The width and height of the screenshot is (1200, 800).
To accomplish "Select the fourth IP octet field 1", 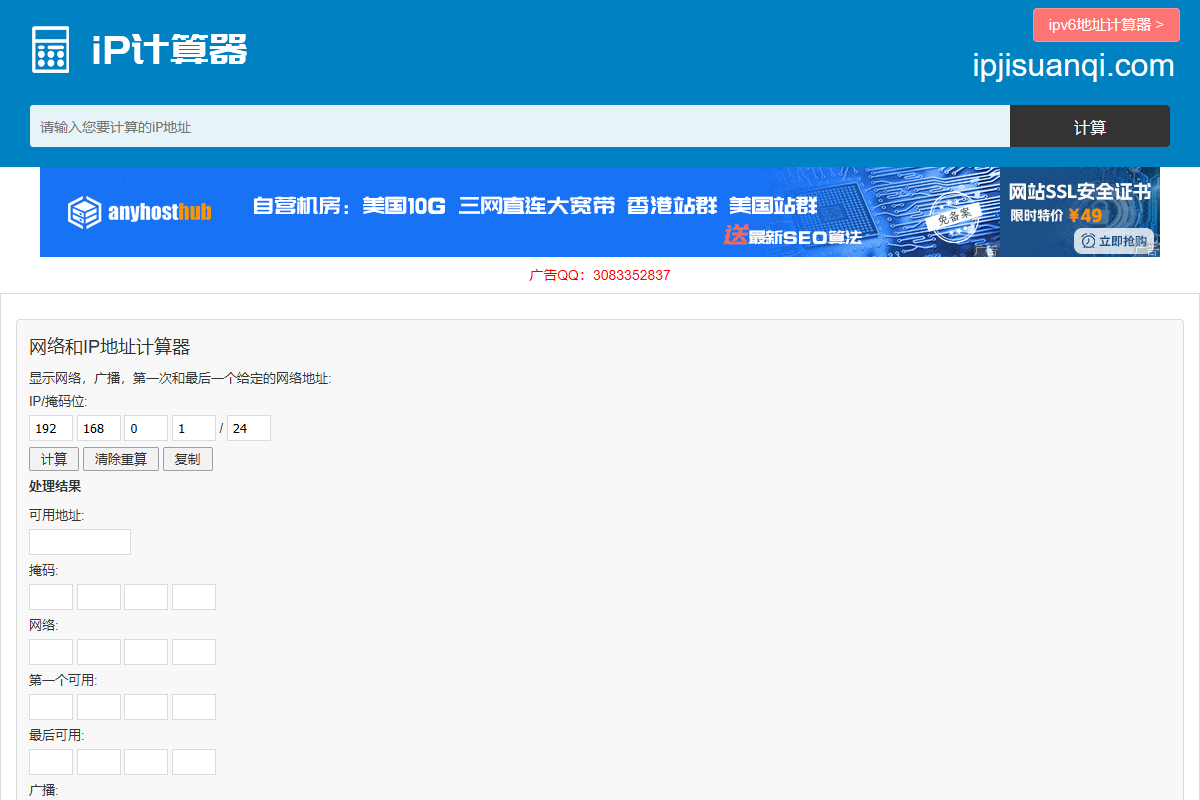I will tap(194, 428).
